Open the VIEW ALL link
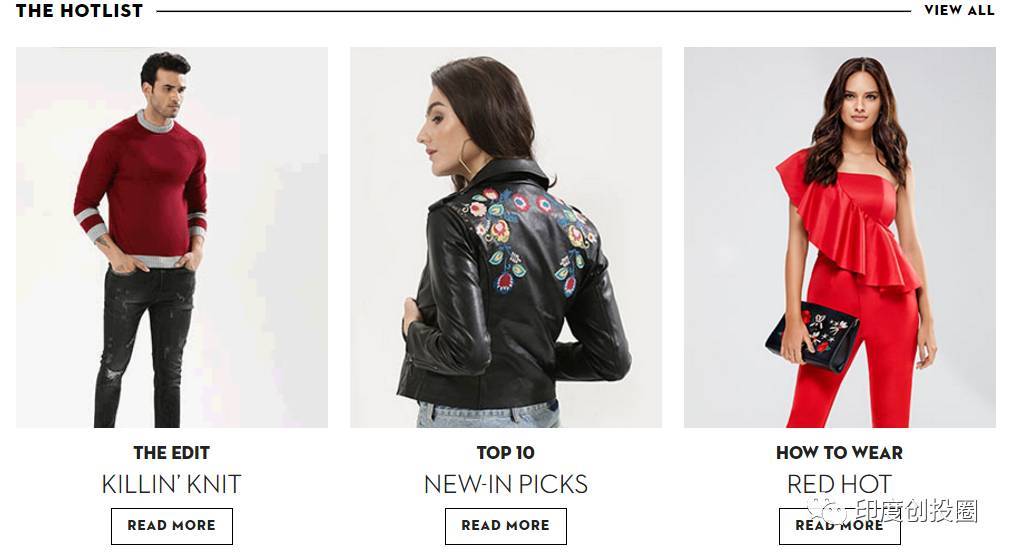This screenshot has width=1011, height=555. click(x=959, y=10)
